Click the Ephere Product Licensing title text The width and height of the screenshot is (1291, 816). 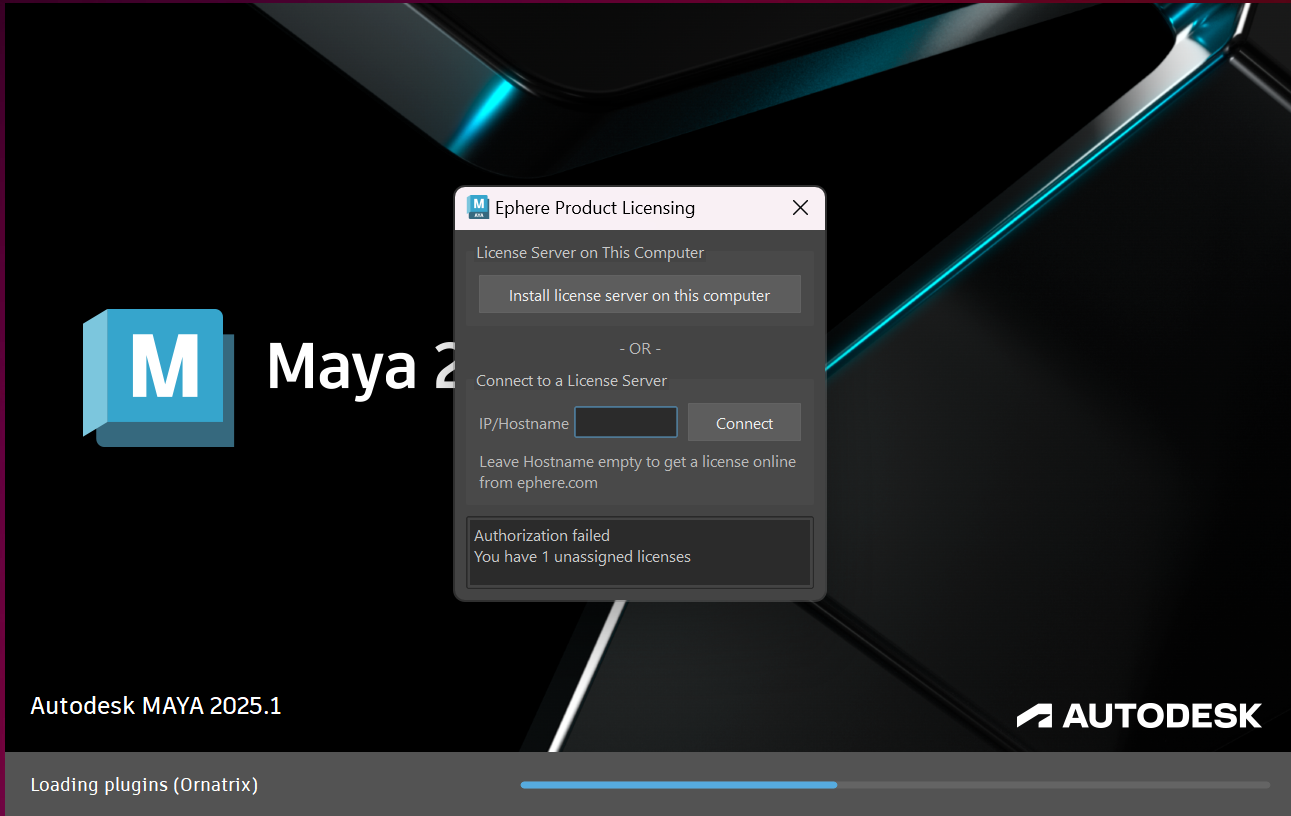point(594,208)
